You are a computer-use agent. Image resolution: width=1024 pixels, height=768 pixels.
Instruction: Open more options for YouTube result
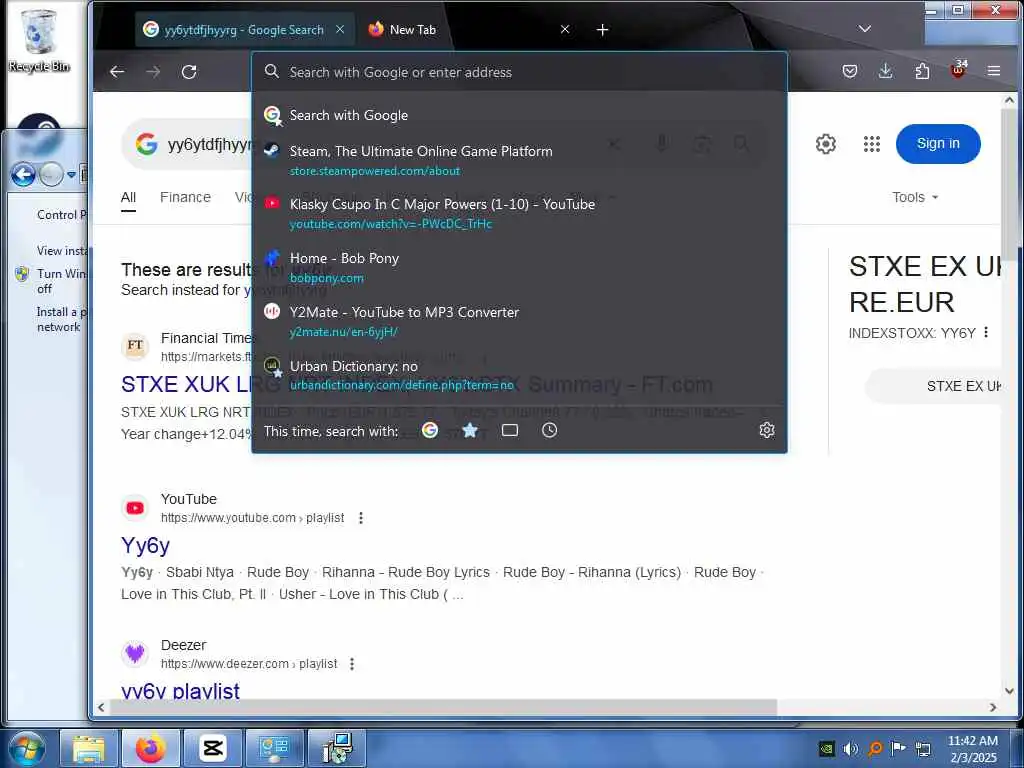[x=360, y=518]
